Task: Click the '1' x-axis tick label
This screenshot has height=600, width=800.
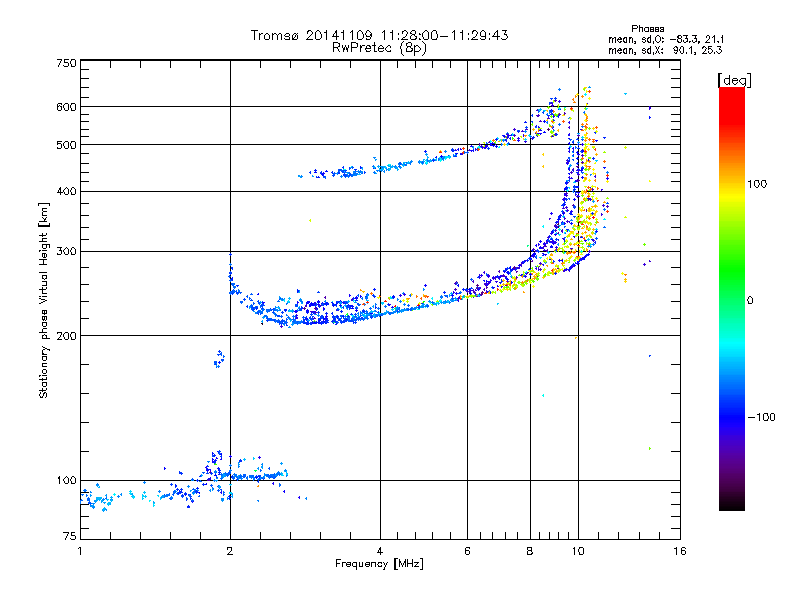Action: (80, 551)
